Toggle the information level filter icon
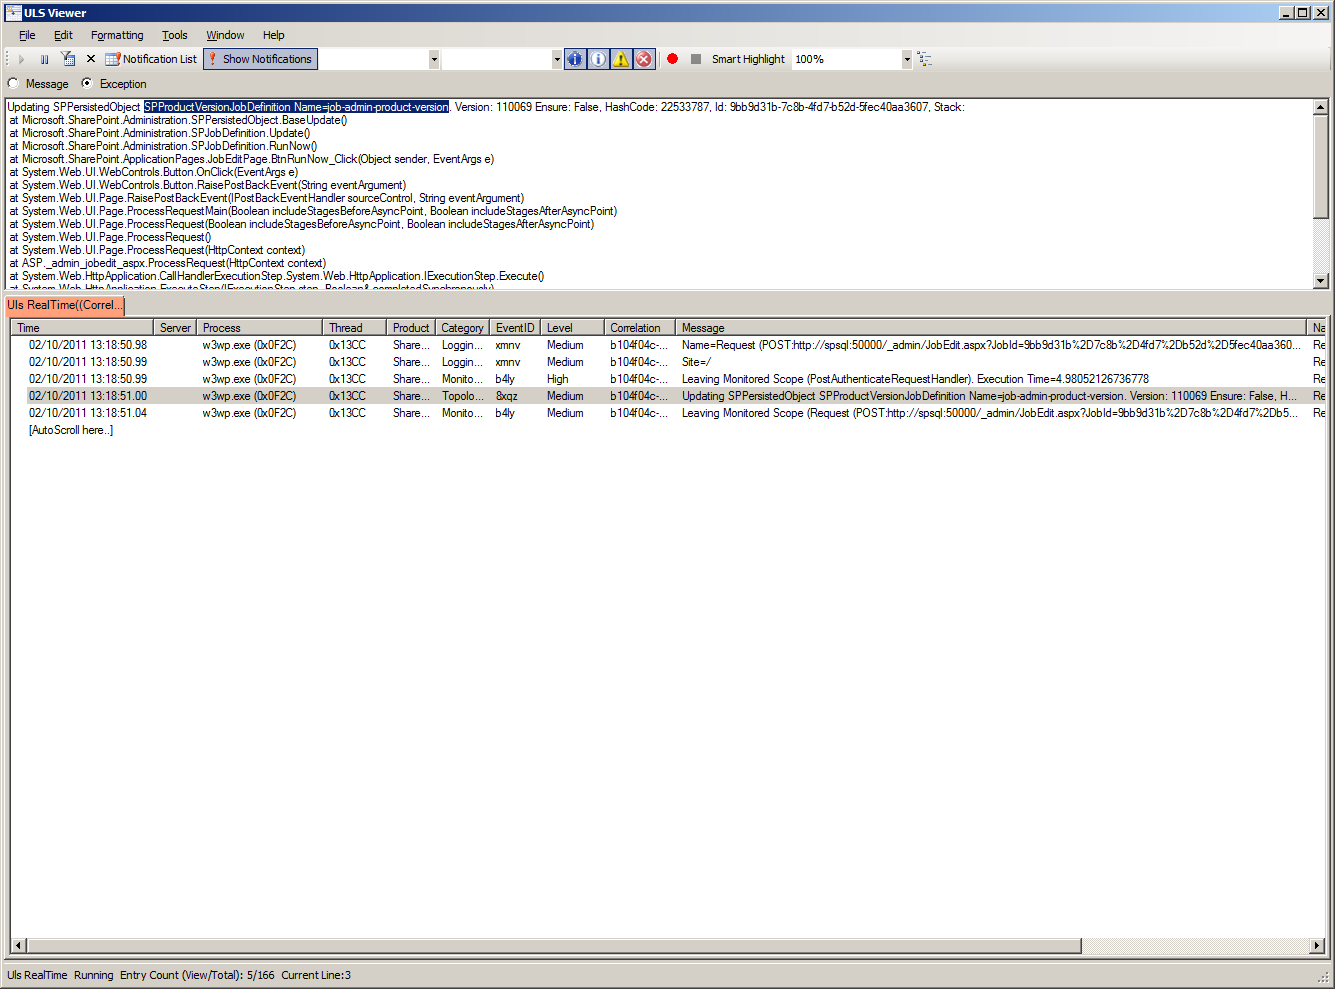 [598, 59]
